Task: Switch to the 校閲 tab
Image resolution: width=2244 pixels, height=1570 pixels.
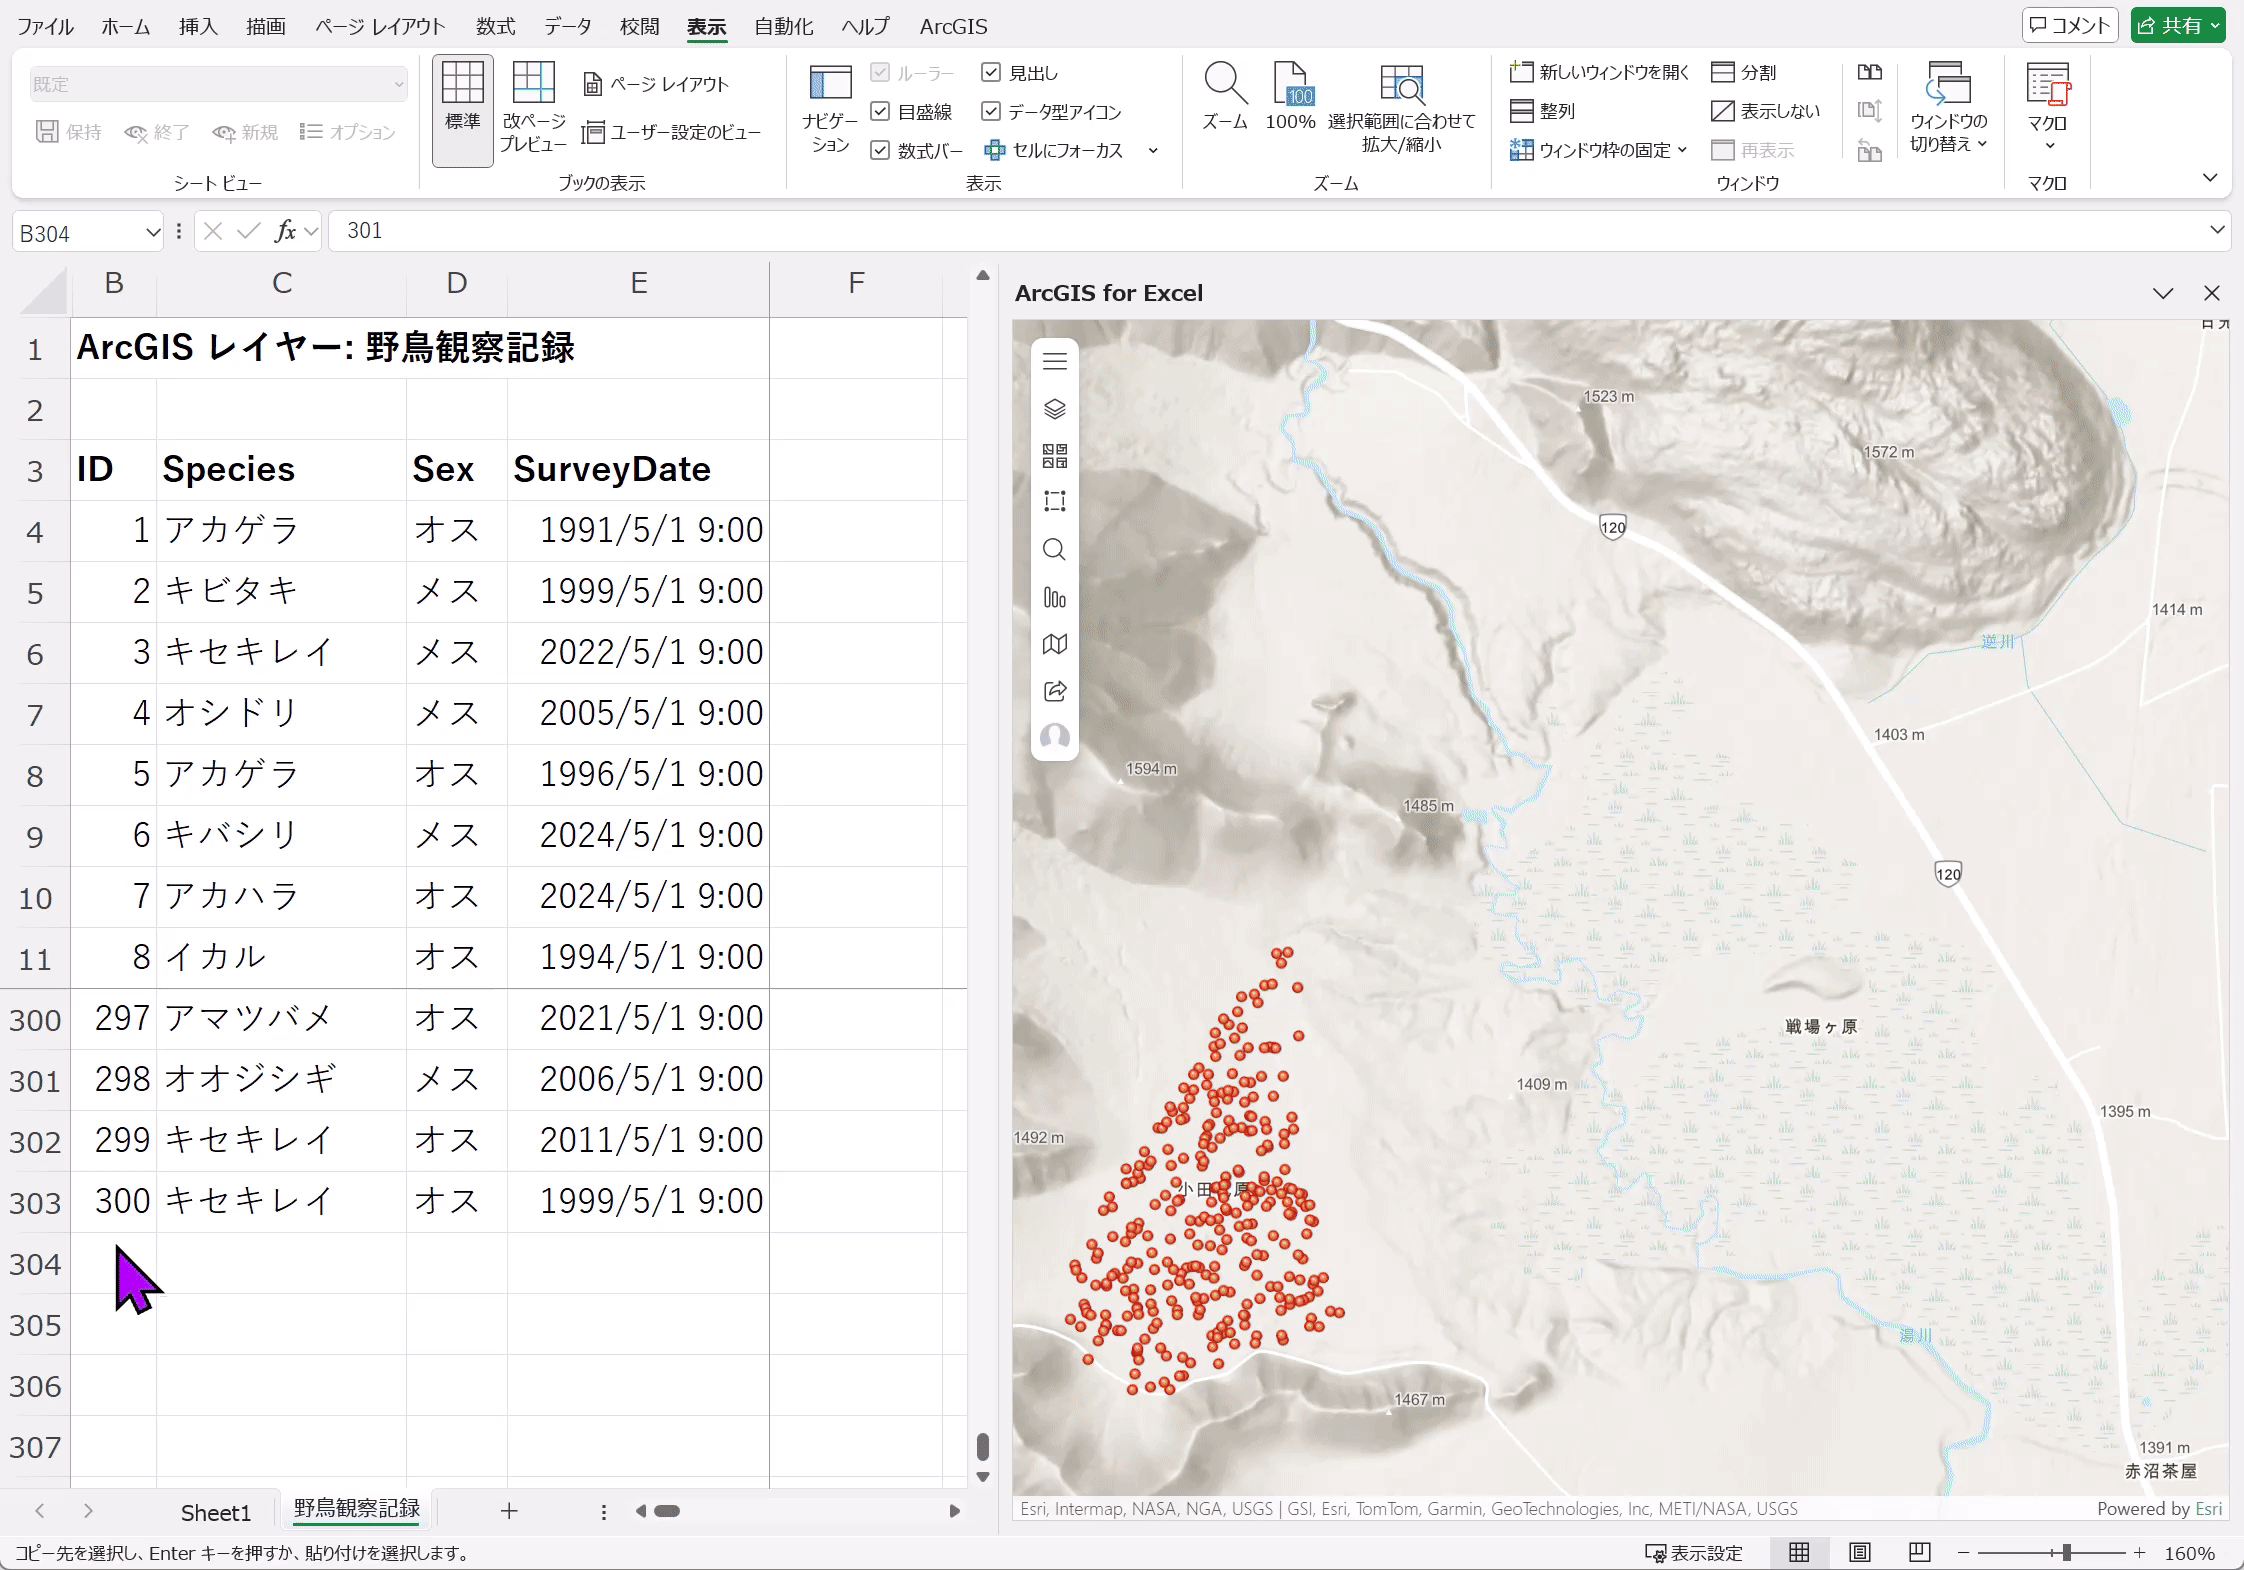Action: (639, 26)
